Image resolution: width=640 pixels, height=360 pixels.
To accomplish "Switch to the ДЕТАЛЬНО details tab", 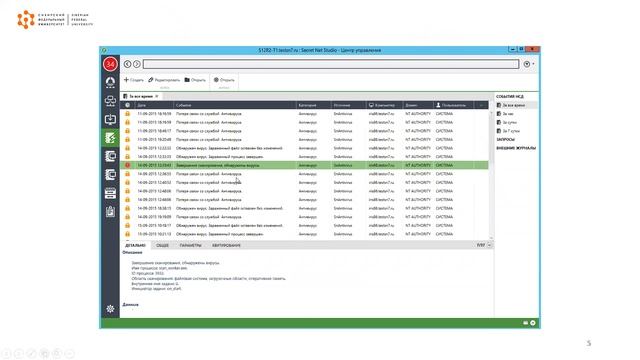I will click(x=135, y=245).
